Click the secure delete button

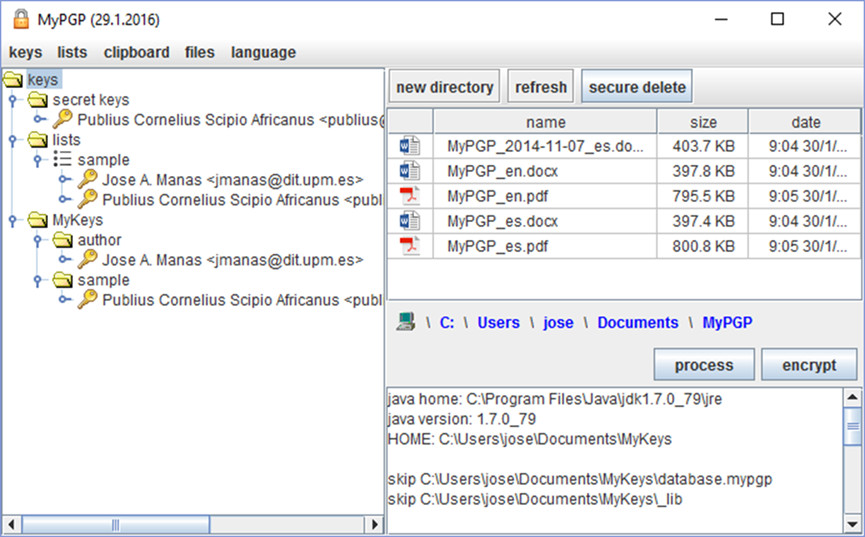click(637, 87)
